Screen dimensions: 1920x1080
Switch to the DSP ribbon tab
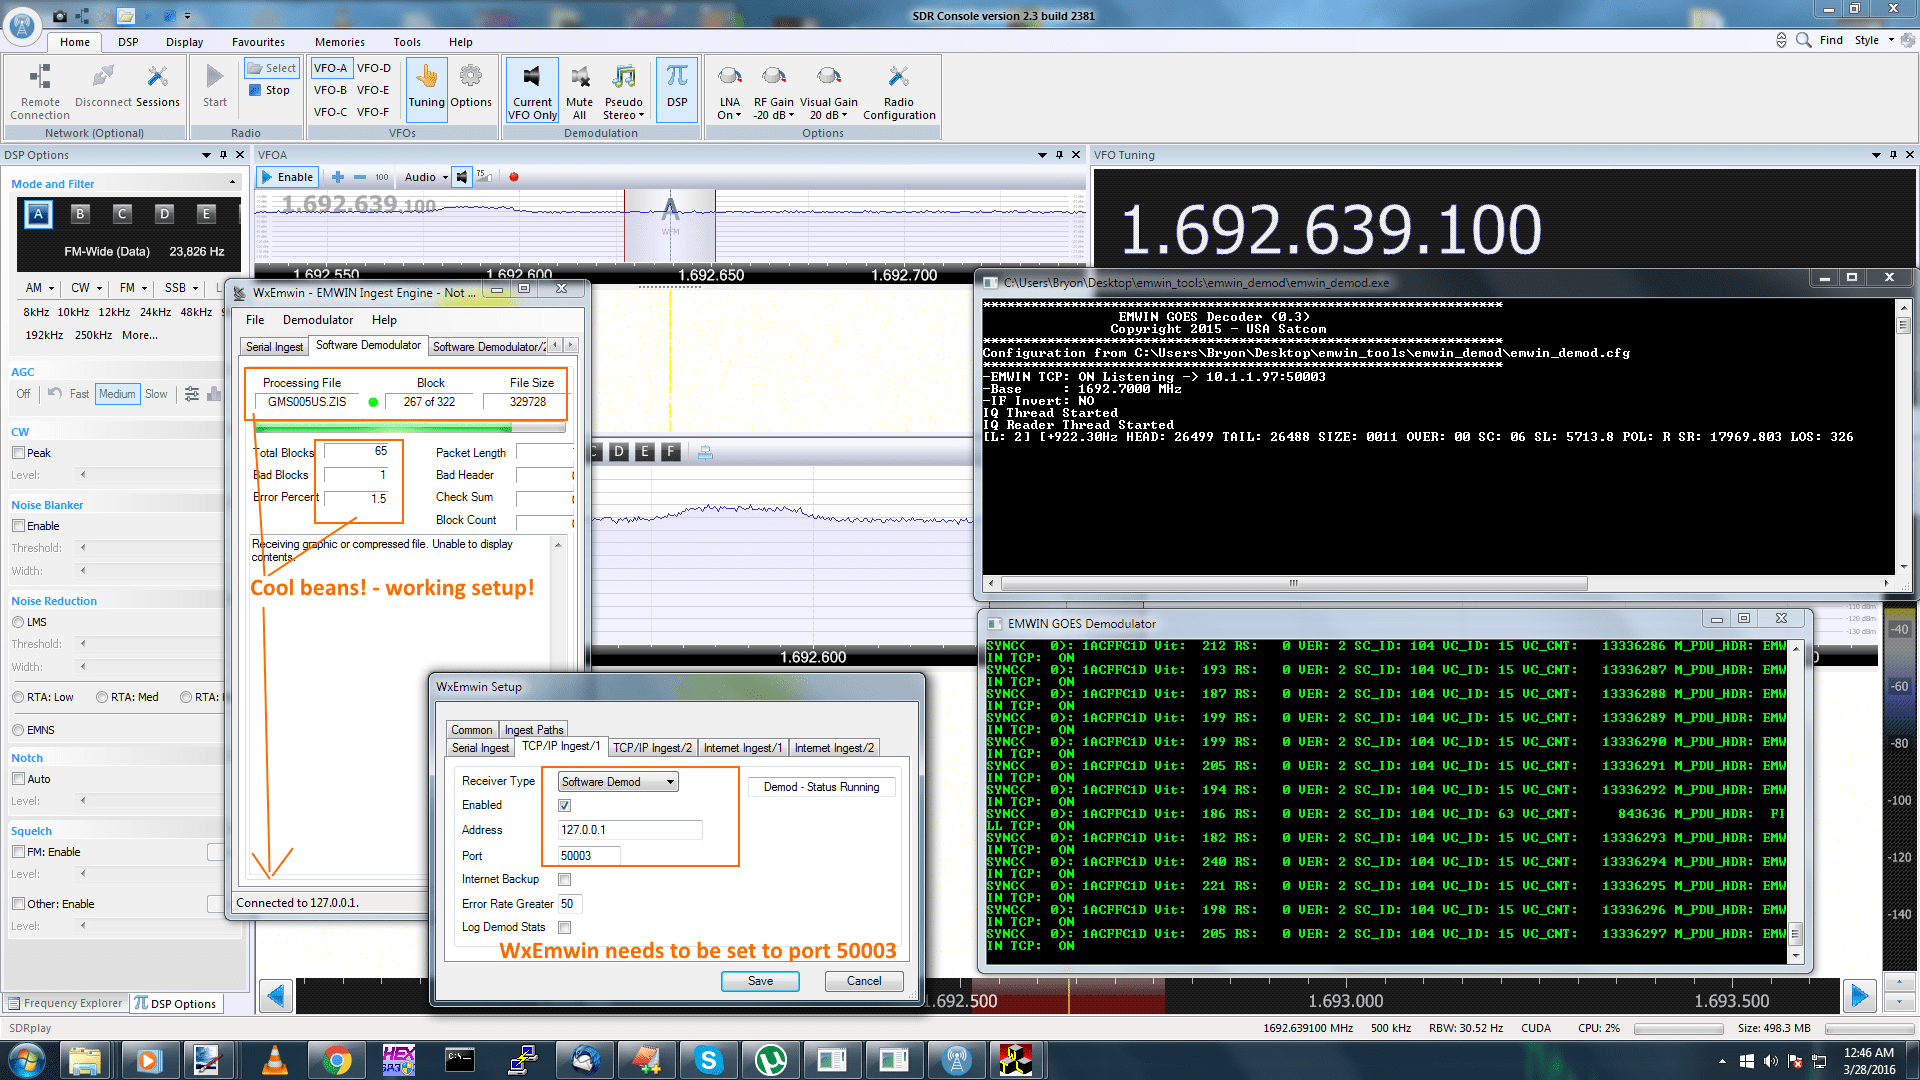[128, 42]
